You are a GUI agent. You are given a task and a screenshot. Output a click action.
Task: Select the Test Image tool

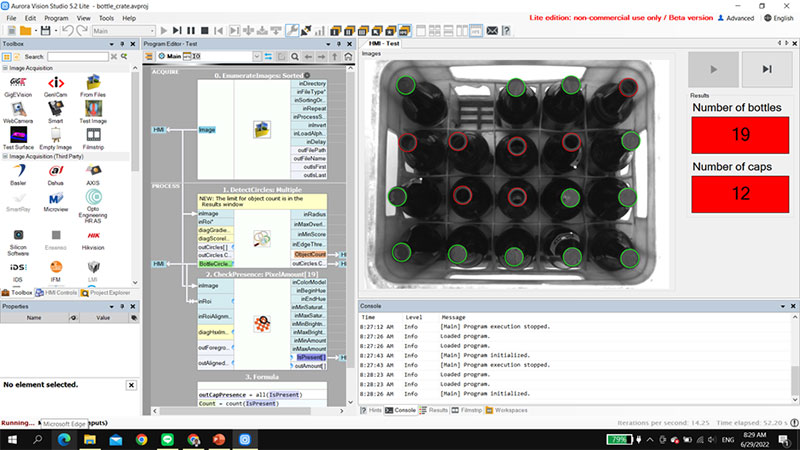(93, 113)
